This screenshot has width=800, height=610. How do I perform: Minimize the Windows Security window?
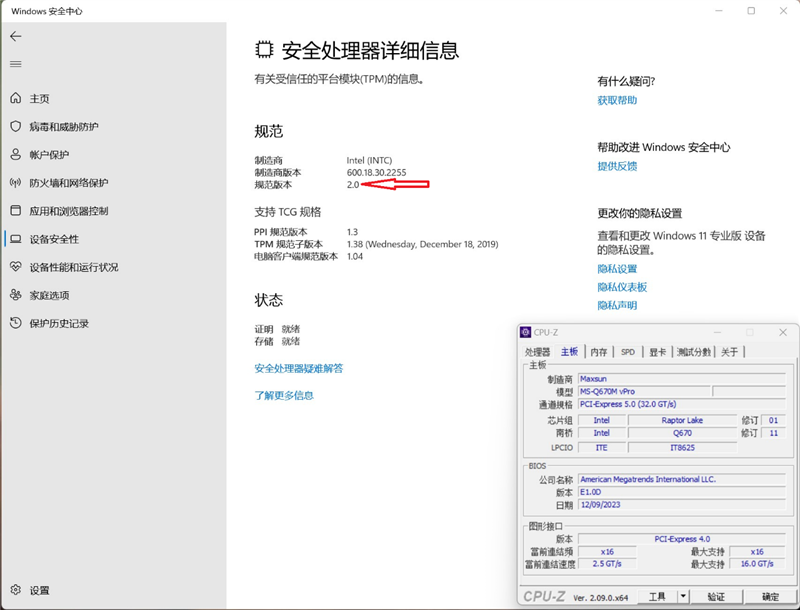(x=719, y=11)
